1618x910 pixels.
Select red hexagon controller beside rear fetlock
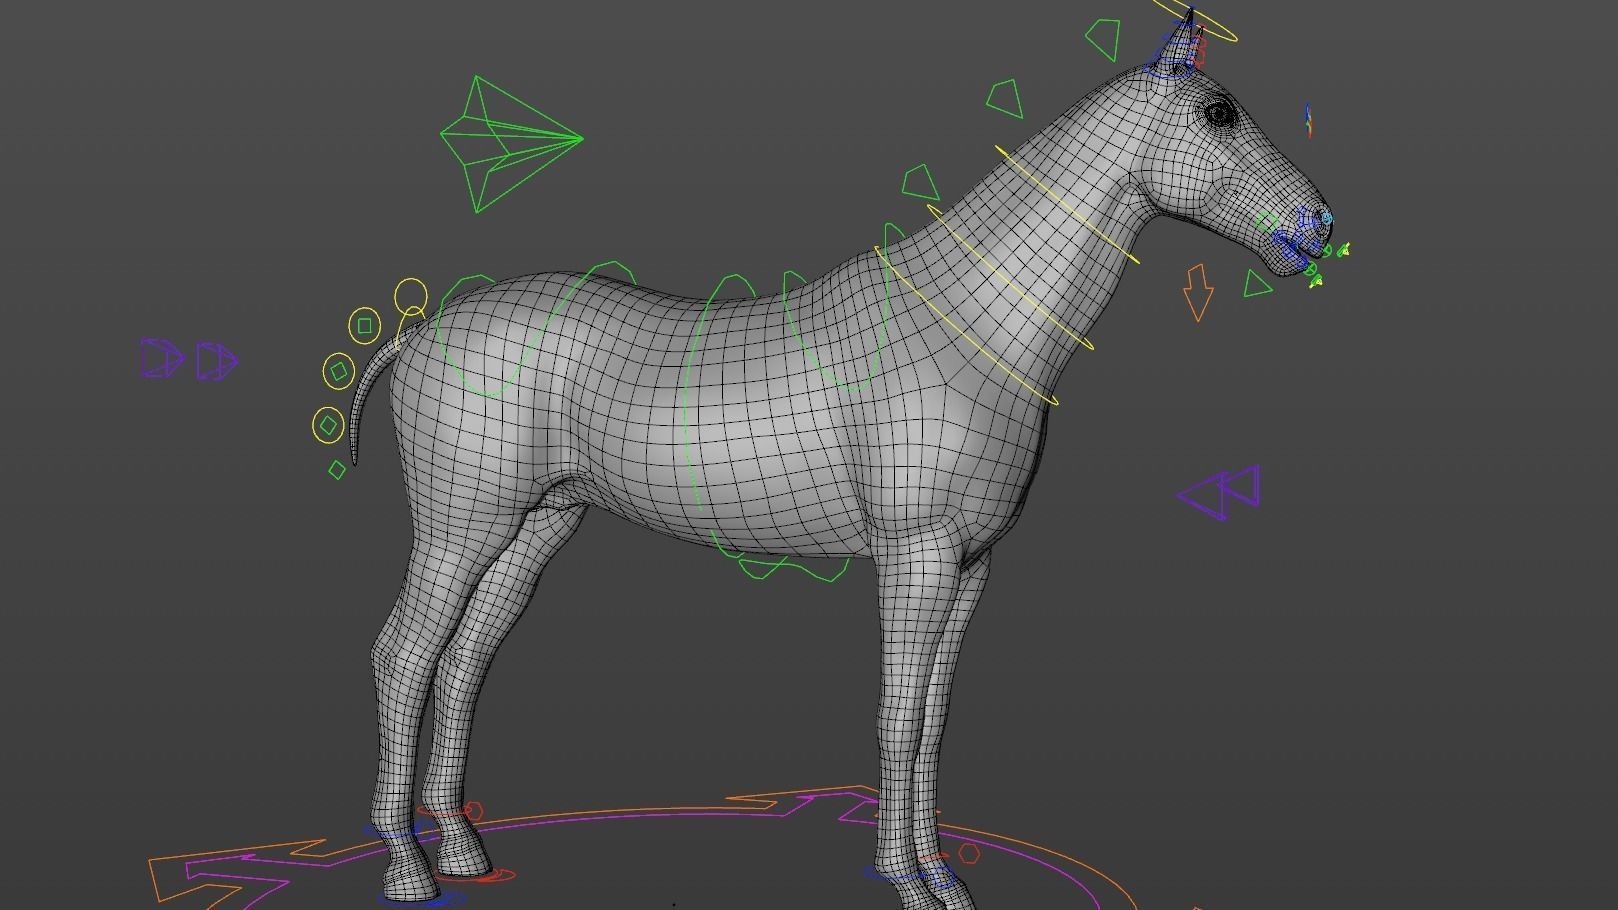click(x=474, y=811)
